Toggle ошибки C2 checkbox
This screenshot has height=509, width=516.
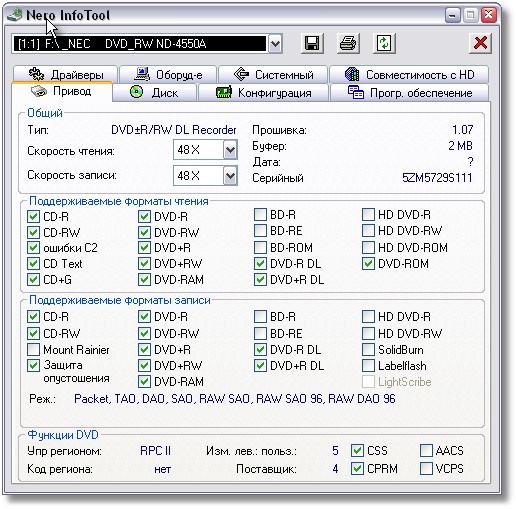[33, 248]
